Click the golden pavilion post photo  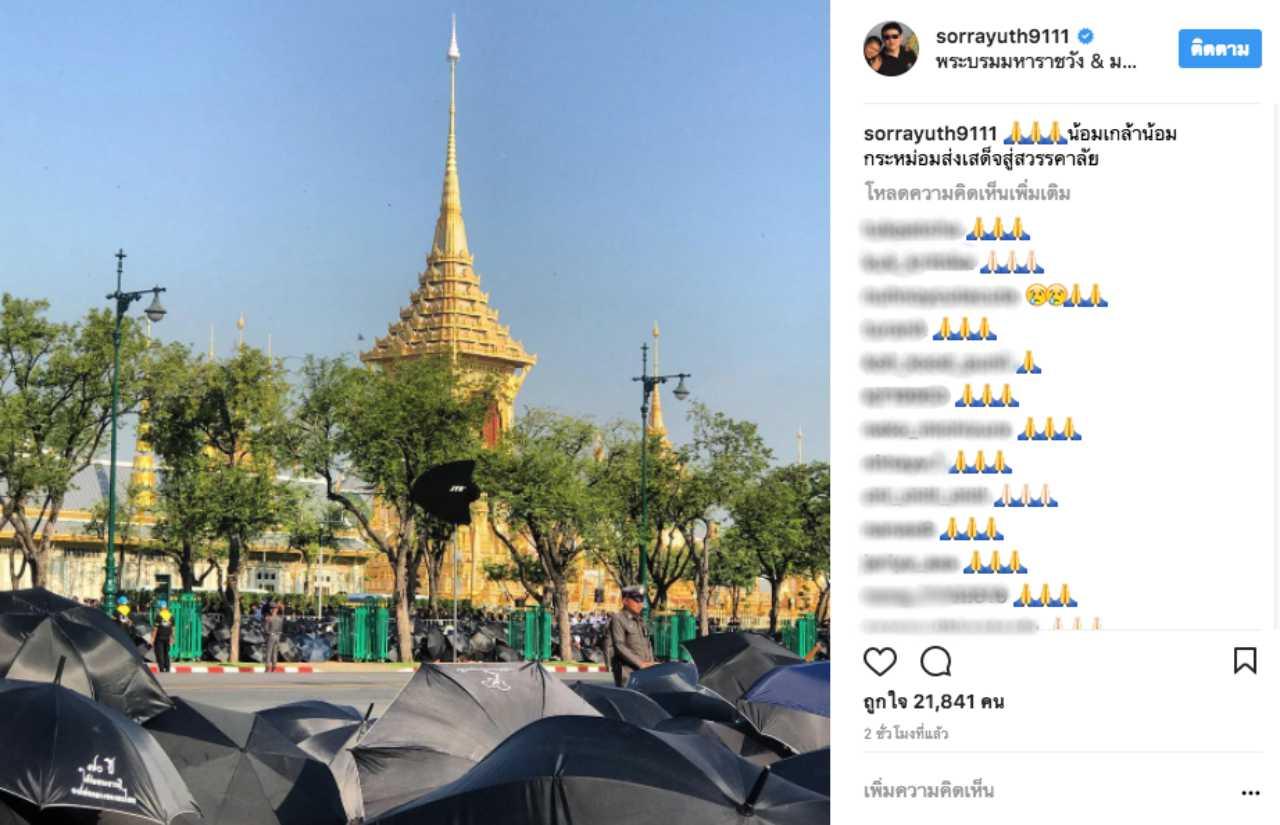(x=415, y=412)
